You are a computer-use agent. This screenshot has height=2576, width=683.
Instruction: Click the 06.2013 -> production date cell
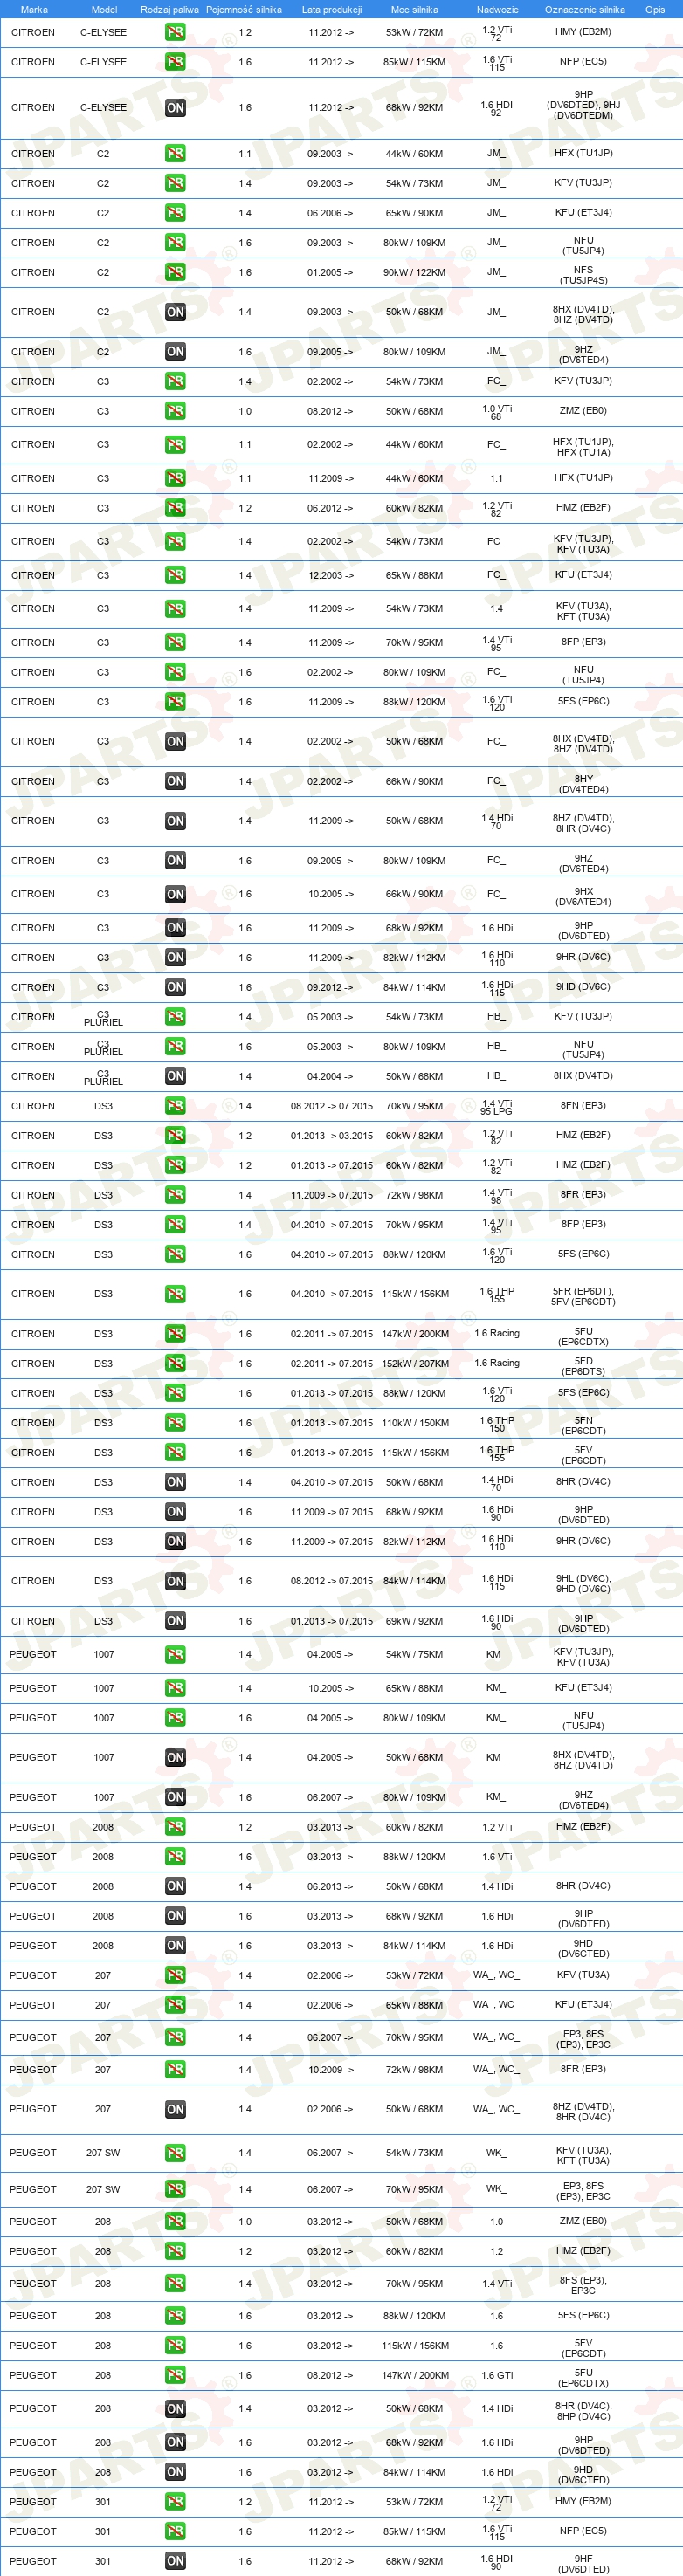click(x=330, y=1887)
